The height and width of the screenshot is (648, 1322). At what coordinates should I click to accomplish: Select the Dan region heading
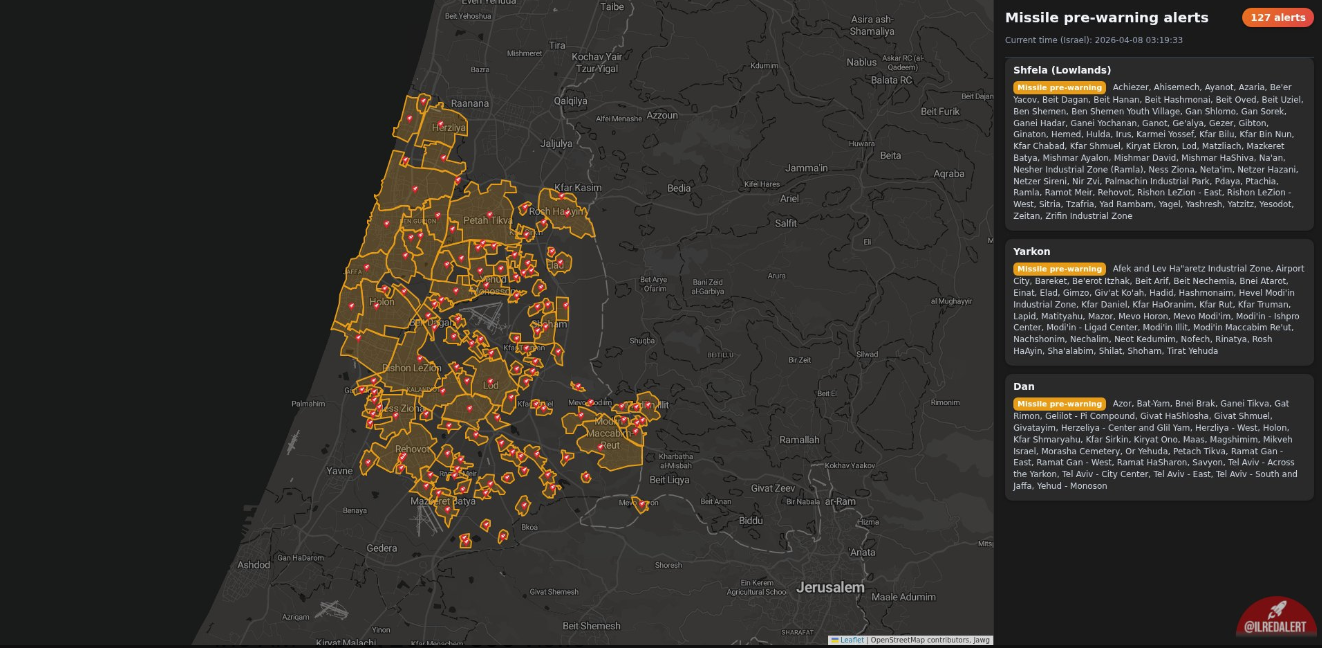[x=1024, y=386]
